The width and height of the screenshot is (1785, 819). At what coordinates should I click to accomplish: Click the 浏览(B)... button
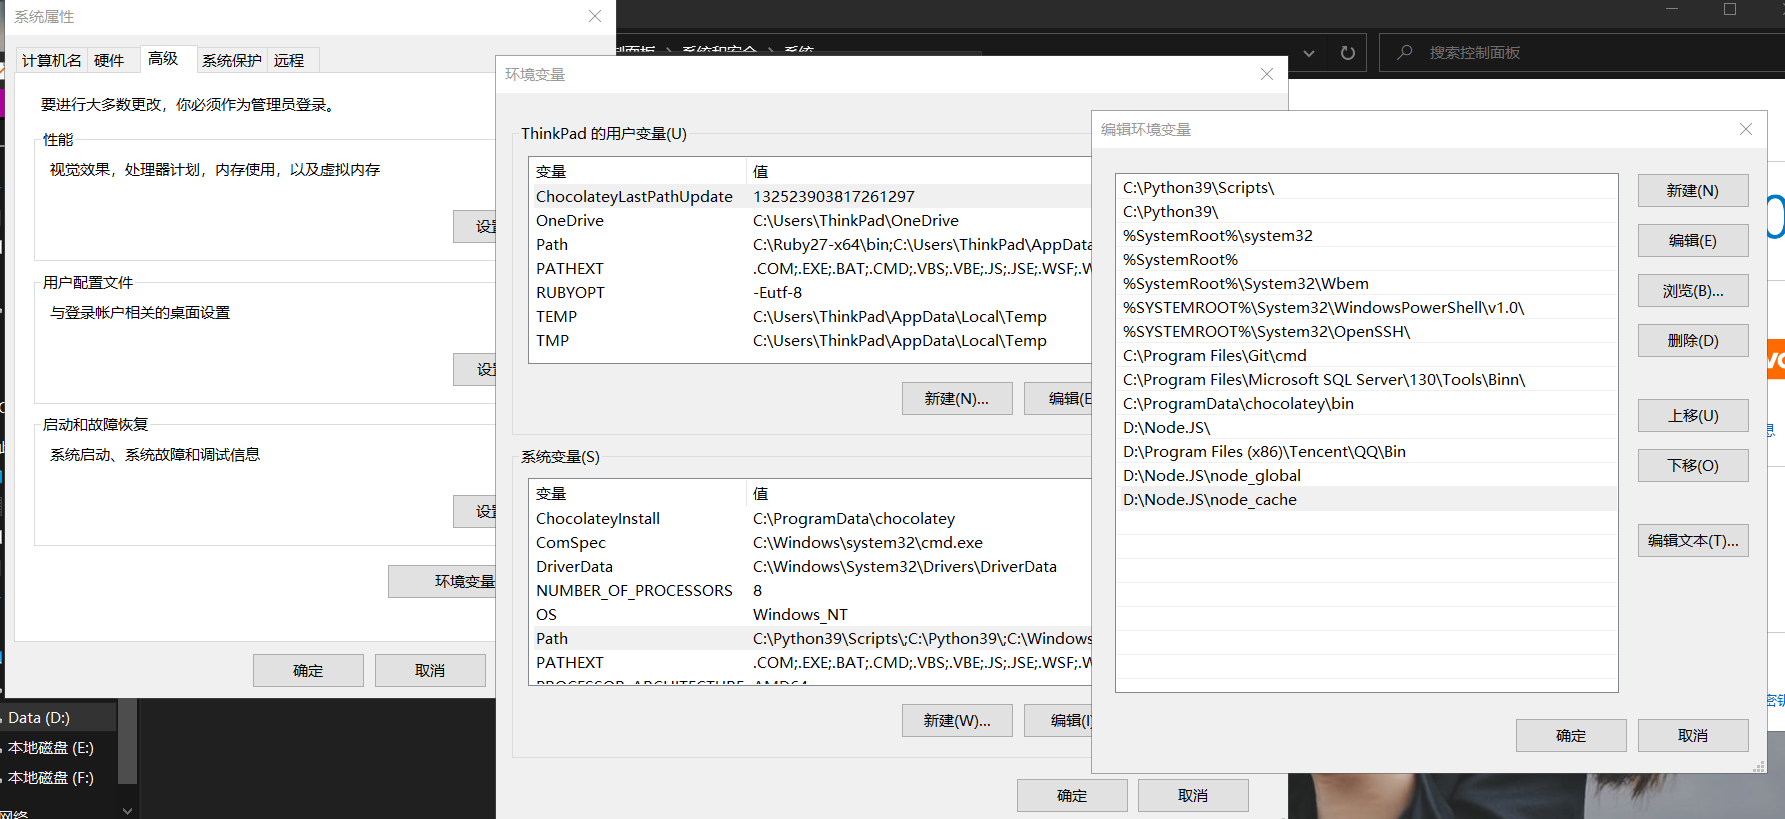[x=1693, y=290]
